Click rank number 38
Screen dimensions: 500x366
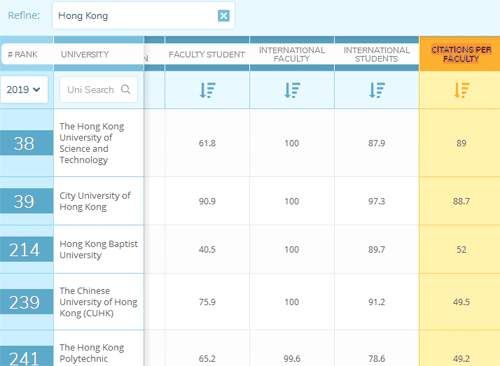(x=24, y=143)
